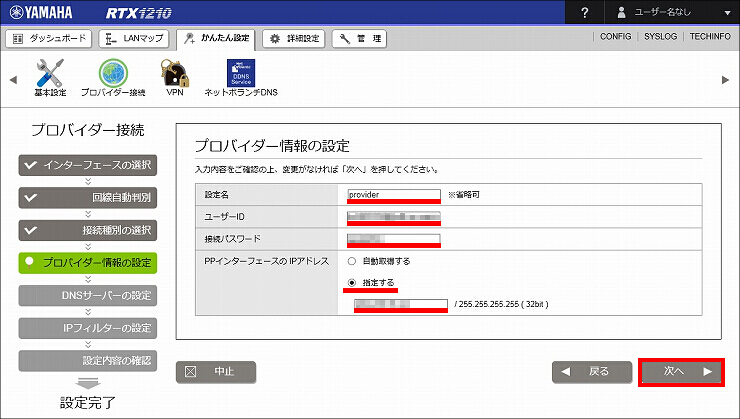740x419 pixels.
Task: Click the RTX1210 model logo
Action: coord(139,13)
